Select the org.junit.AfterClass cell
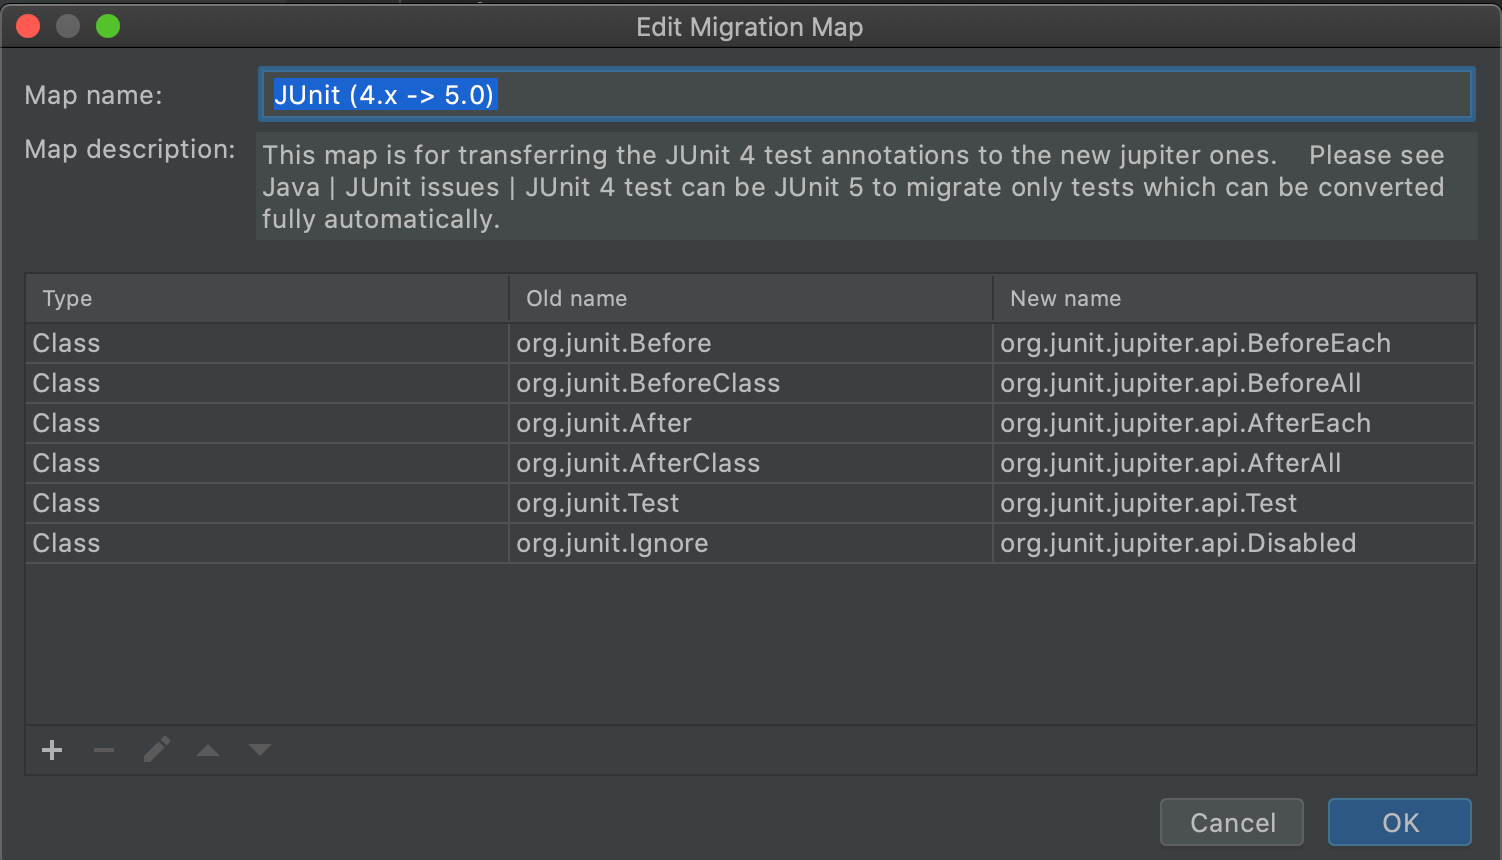Viewport: 1502px width, 860px height. click(751, 463)
